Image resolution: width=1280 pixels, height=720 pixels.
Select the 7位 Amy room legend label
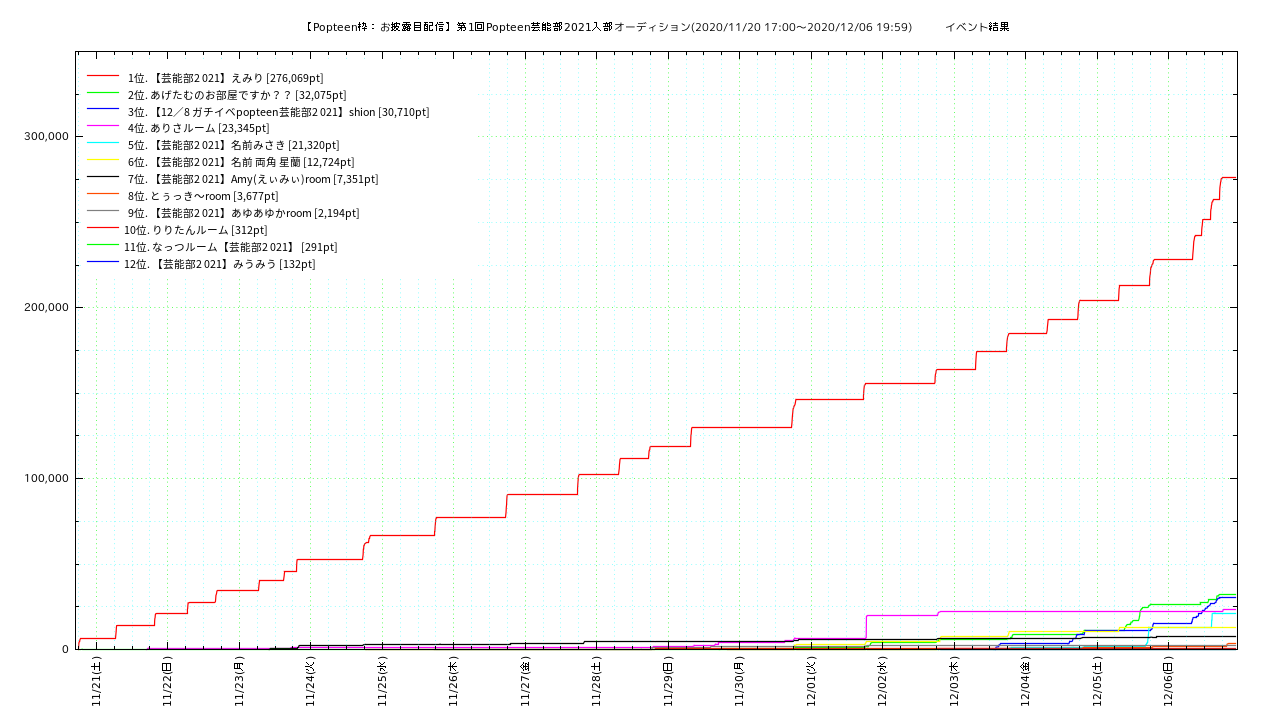[252, 179]
